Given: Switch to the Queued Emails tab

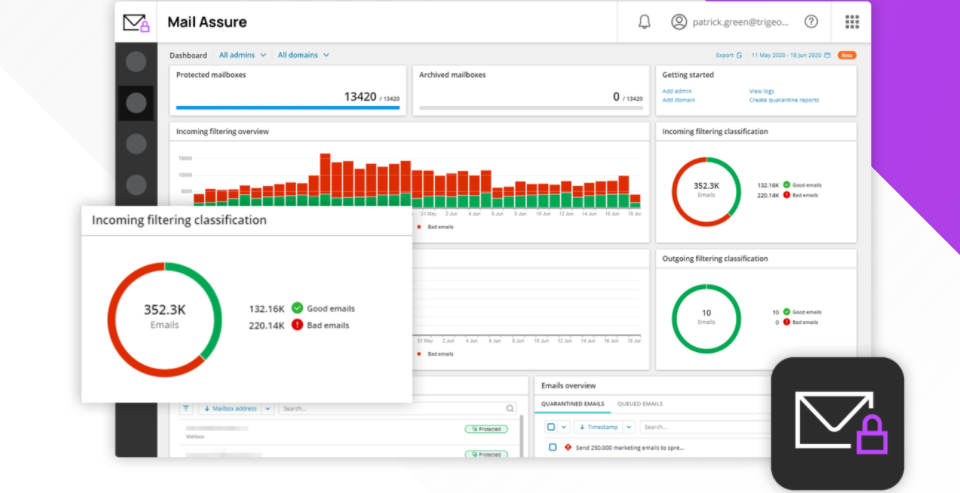Looking at the screenshot, I should tap(640, 403).
